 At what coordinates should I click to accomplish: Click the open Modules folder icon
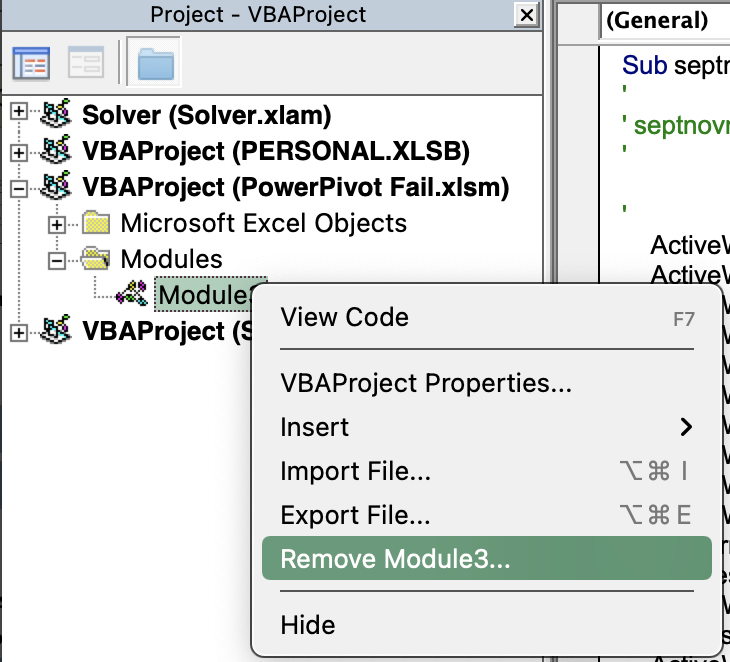(95, 258)
